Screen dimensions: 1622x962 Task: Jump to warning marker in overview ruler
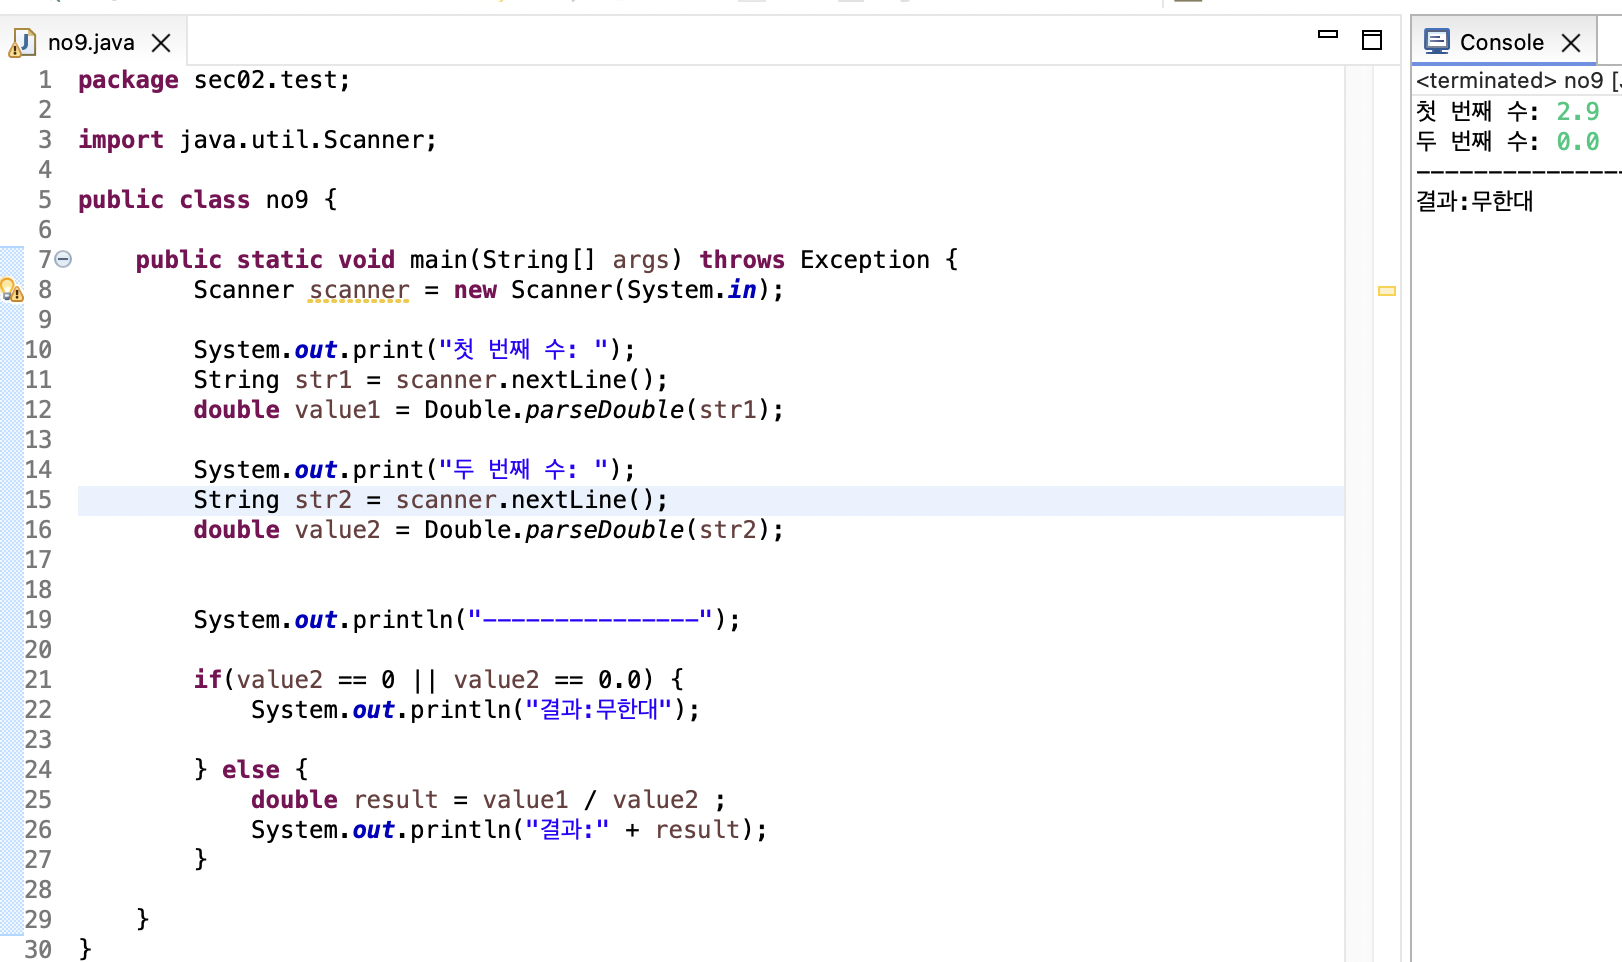pyautogui.click(x=1387, y=291)
